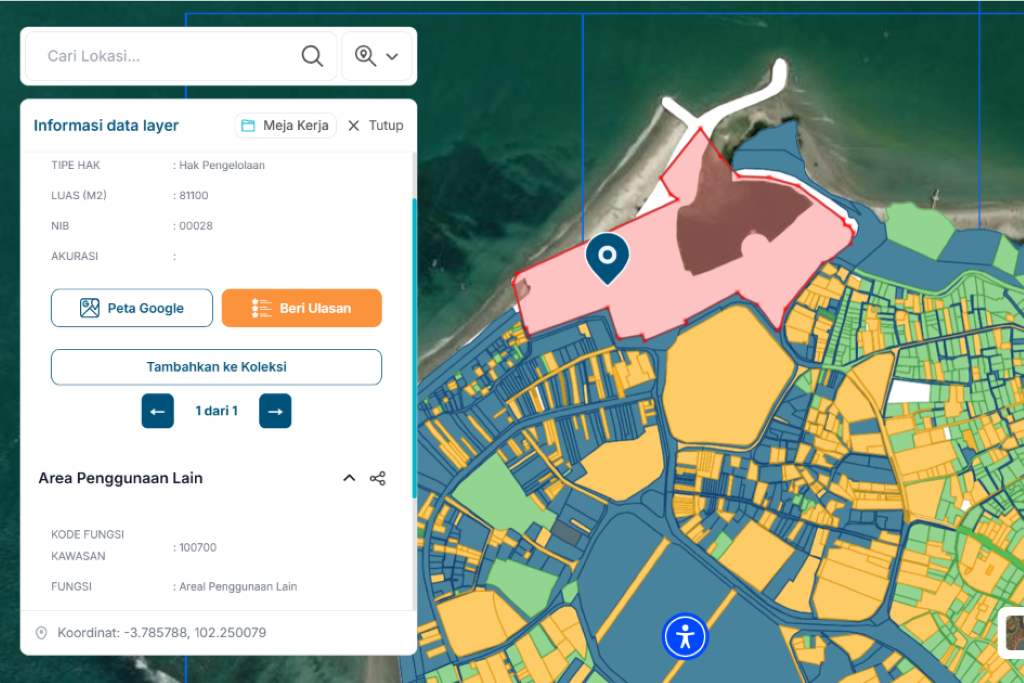This screenshot has width=1024, height=683.
Task: Select the Kode Fungsi value 100700
Action: pos(198,547)
